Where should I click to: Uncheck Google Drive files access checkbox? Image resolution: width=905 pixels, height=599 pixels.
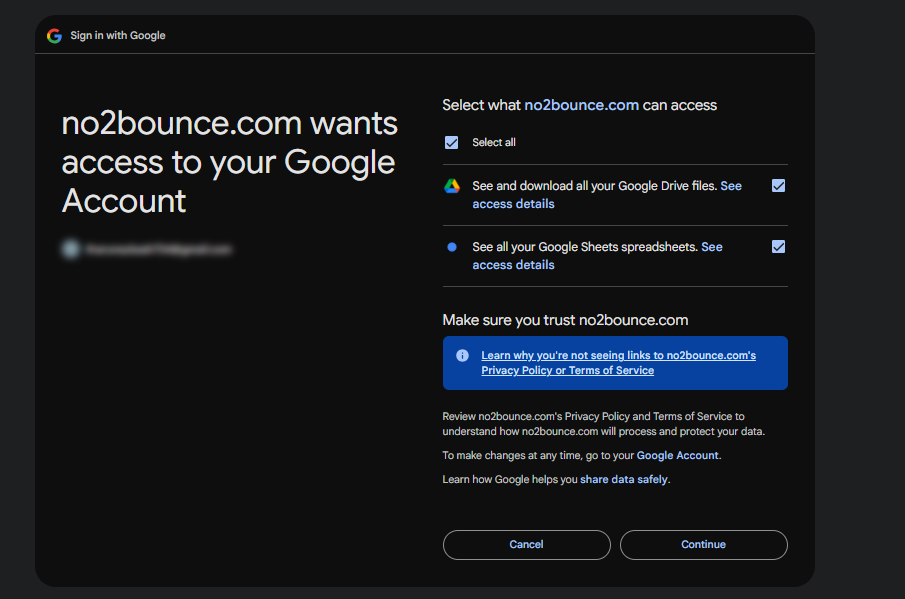pyautogui.click(x=778, y=186)
